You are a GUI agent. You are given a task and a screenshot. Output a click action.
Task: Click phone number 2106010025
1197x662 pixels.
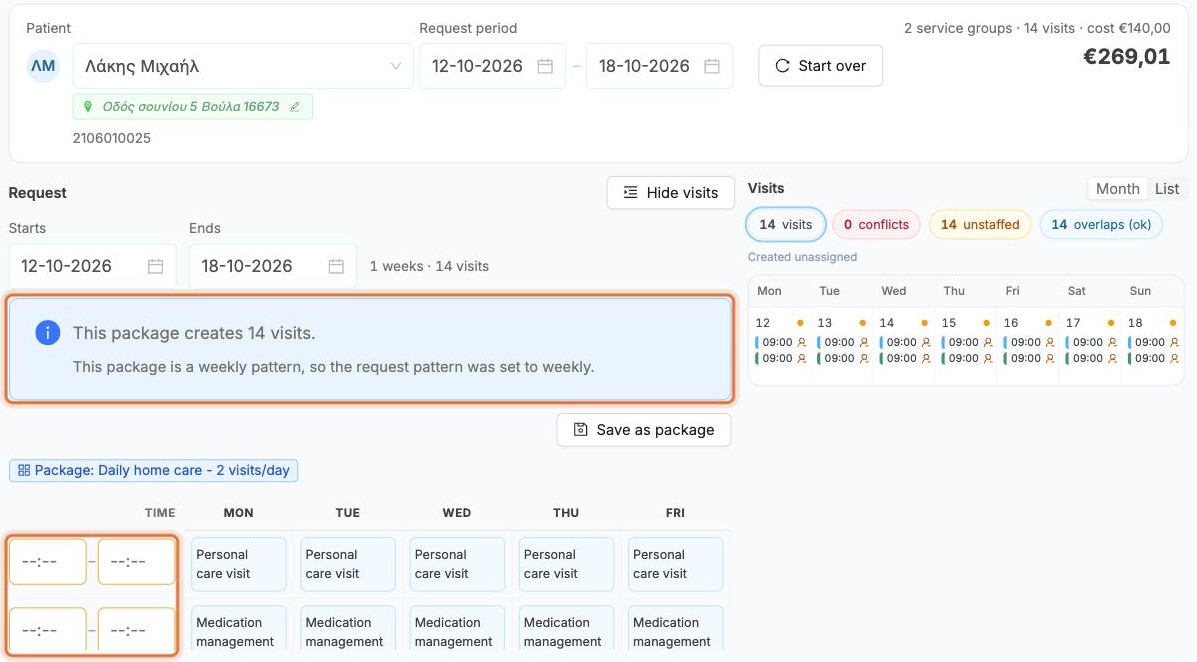tap(111, 138)
